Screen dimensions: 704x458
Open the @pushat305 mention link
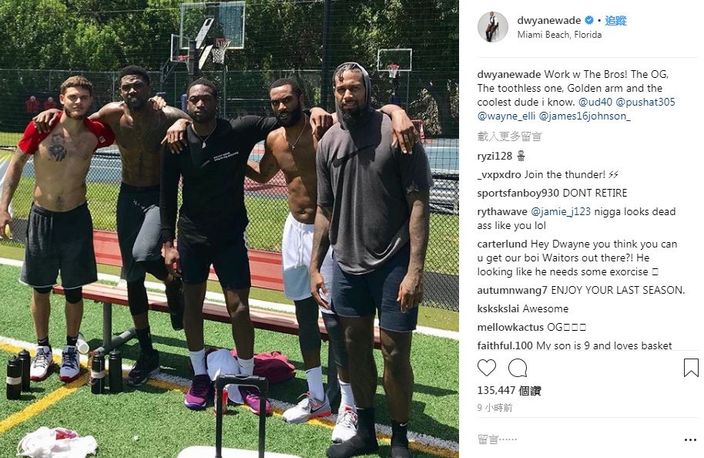point(645,102)
